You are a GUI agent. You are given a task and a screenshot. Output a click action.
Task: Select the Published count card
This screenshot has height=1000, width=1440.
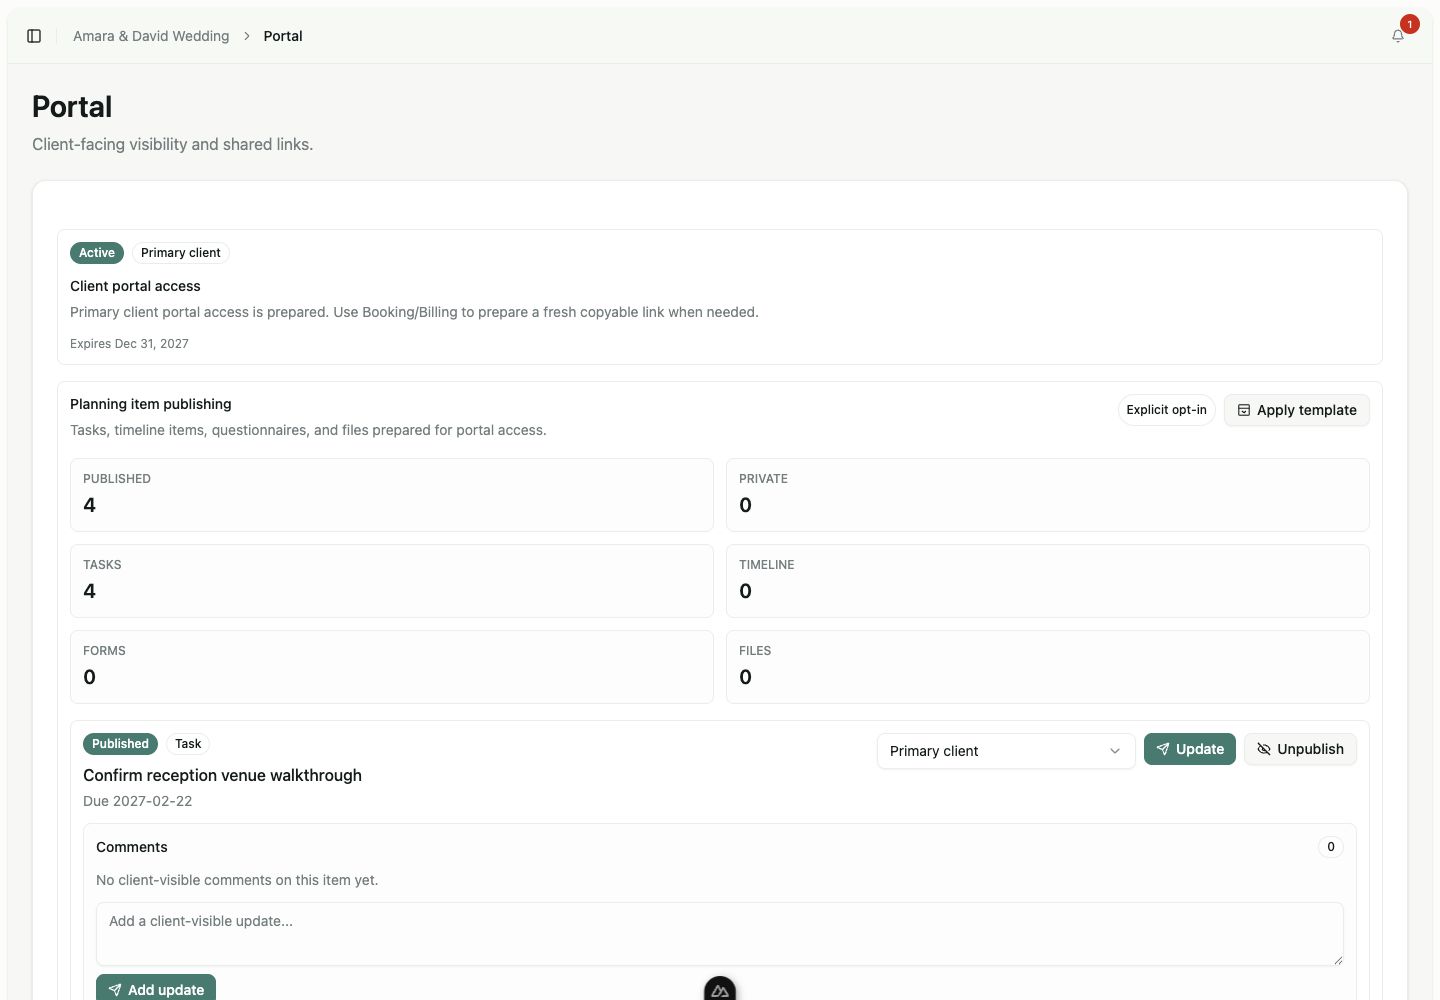click(x=392, y=495)
